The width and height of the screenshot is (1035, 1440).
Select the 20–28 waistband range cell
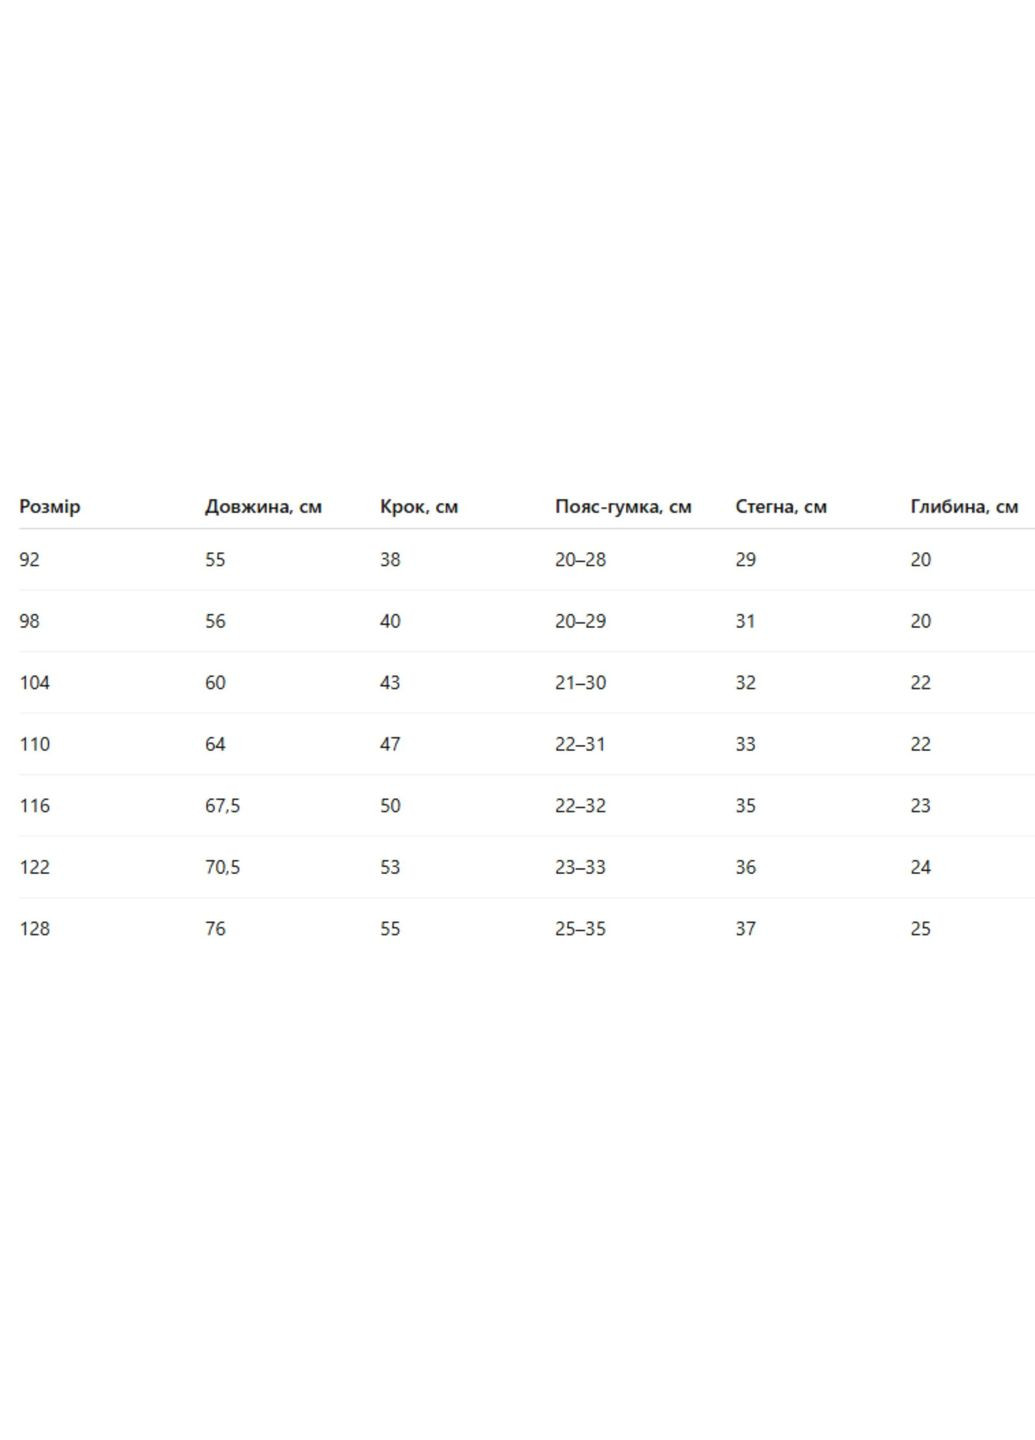(581, 560)
